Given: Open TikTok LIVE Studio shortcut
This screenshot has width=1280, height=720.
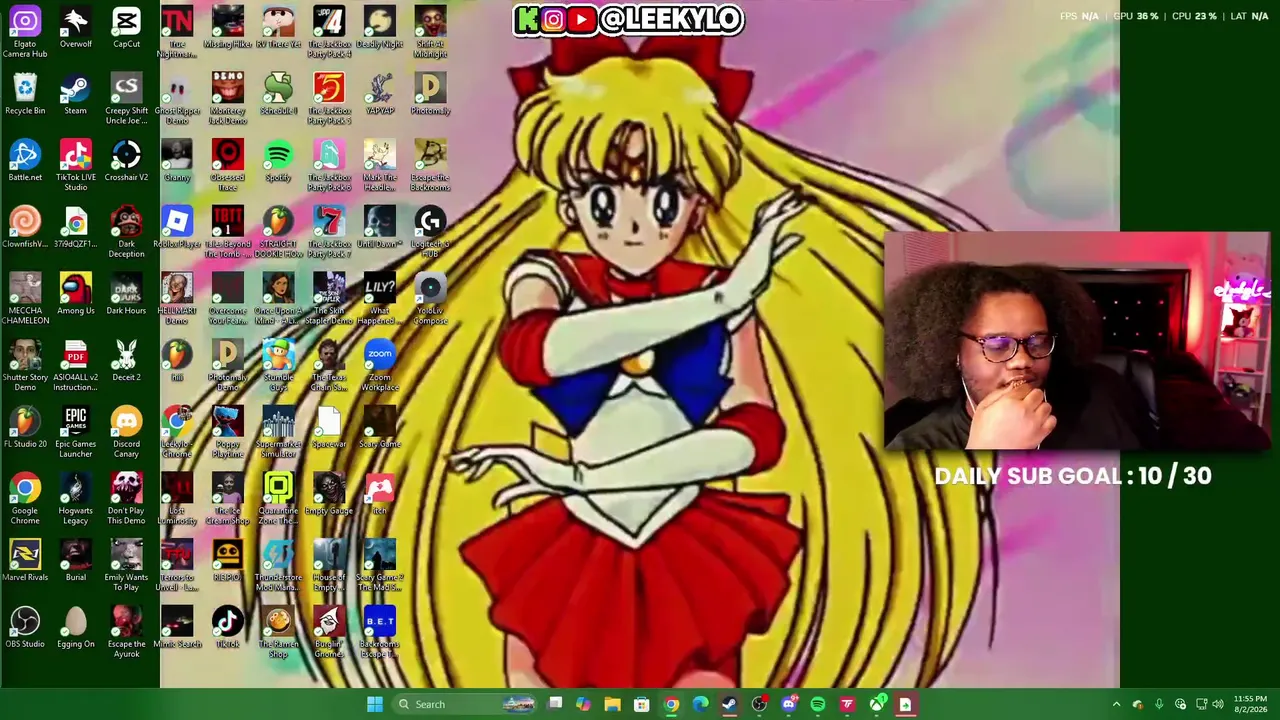Looking at the screenshot, I should coord(75,166).
